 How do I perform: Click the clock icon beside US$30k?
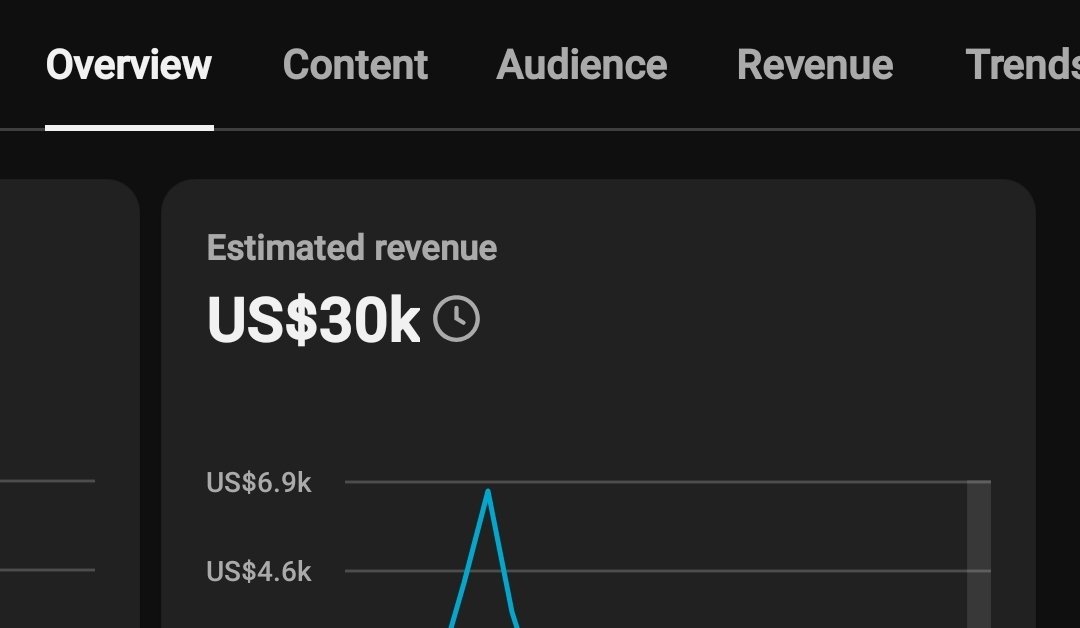tap(456, 319)
